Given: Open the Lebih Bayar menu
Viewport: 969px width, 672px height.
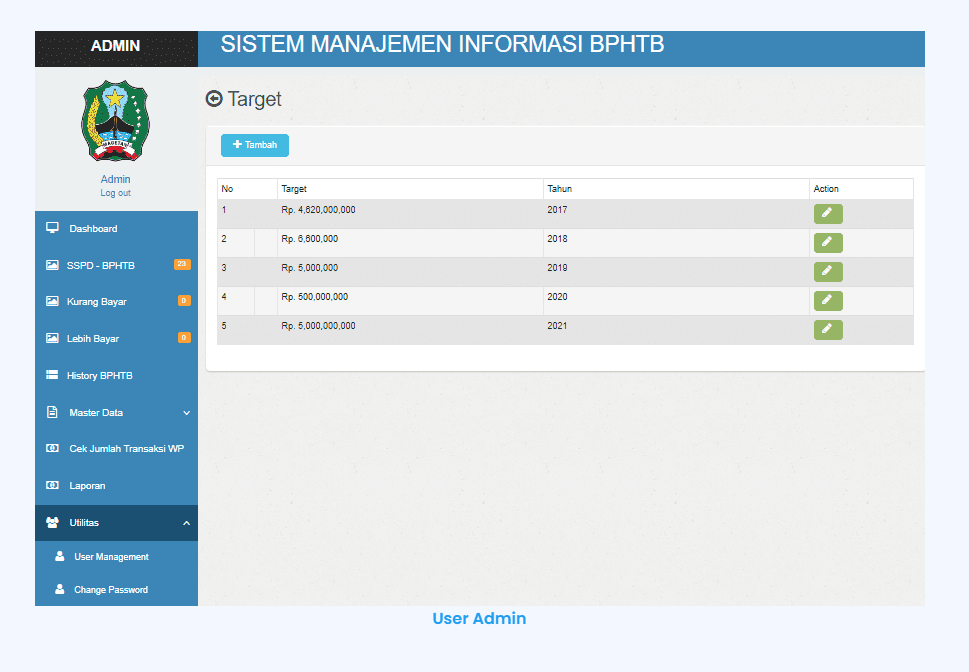Looking at the screenshot, I should [x=116, y=339].
